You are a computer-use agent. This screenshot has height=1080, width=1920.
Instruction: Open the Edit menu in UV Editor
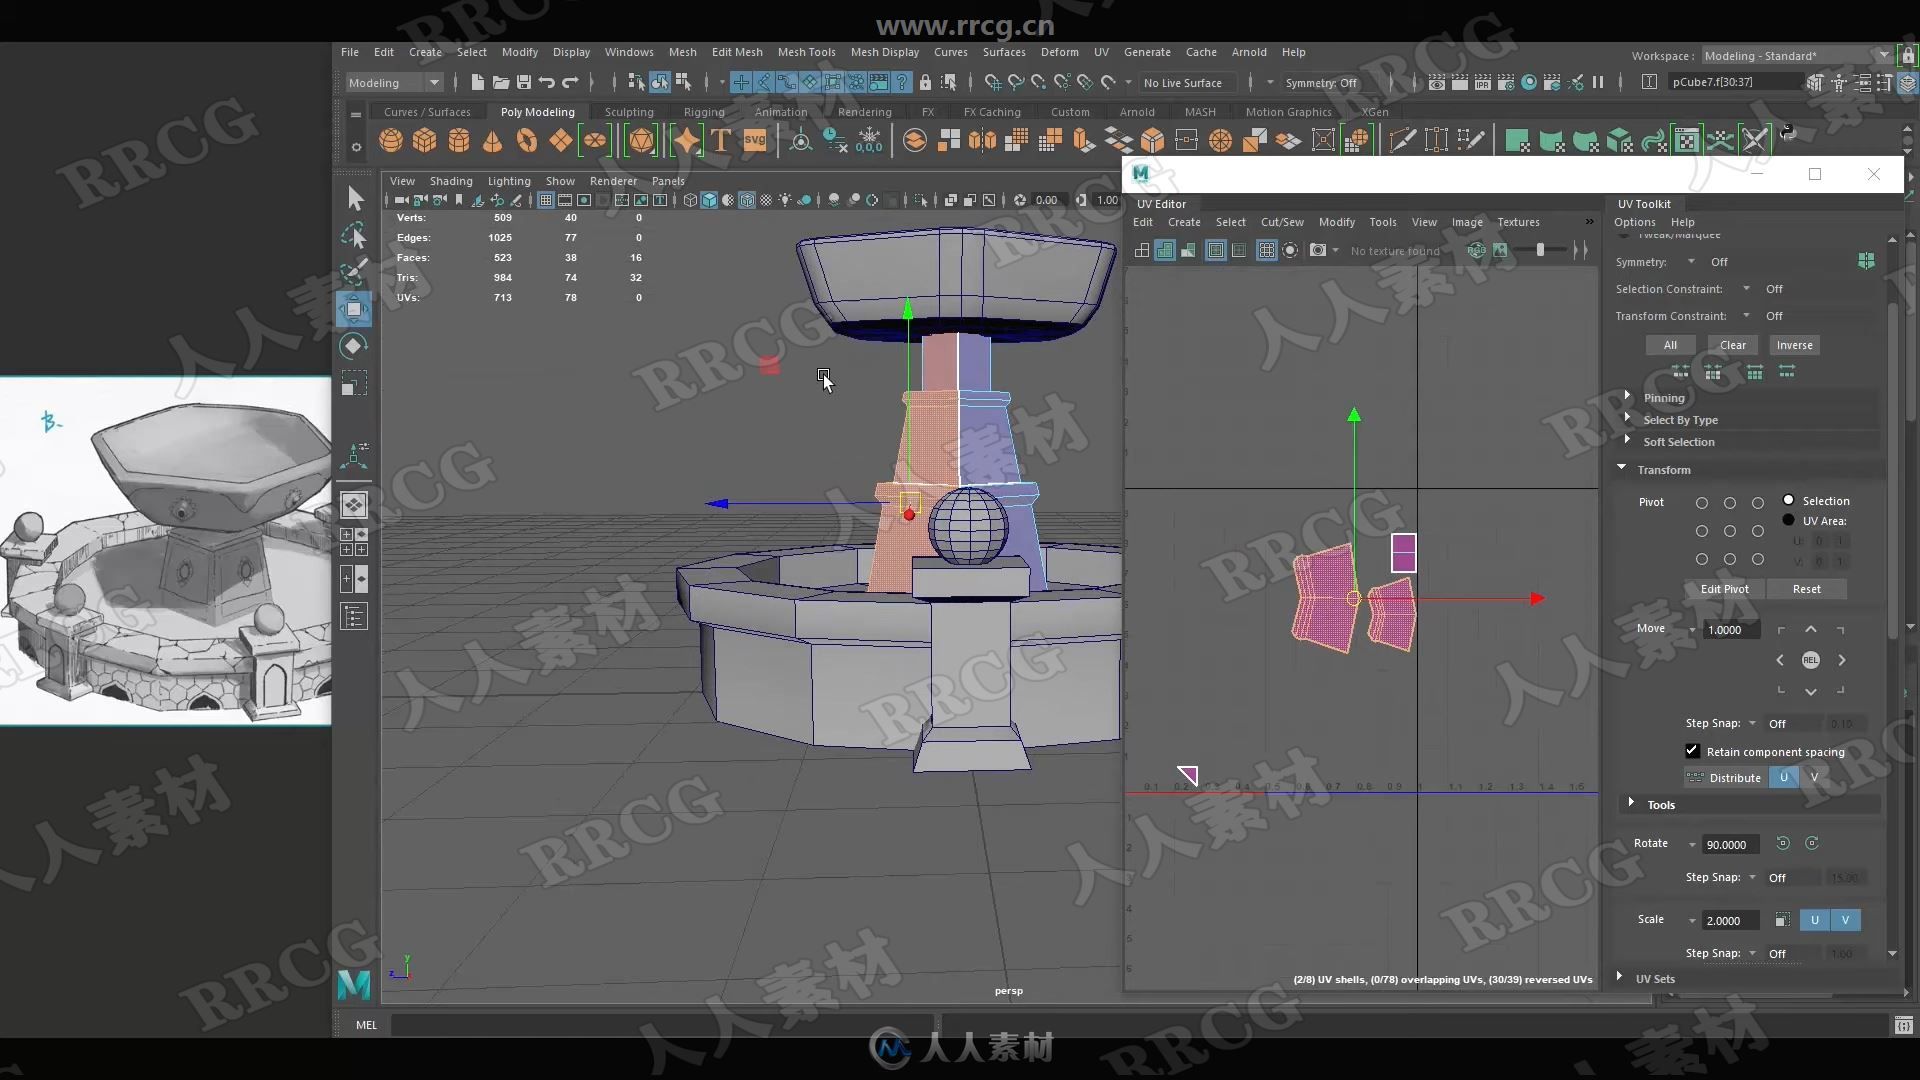click(1141, 222)
